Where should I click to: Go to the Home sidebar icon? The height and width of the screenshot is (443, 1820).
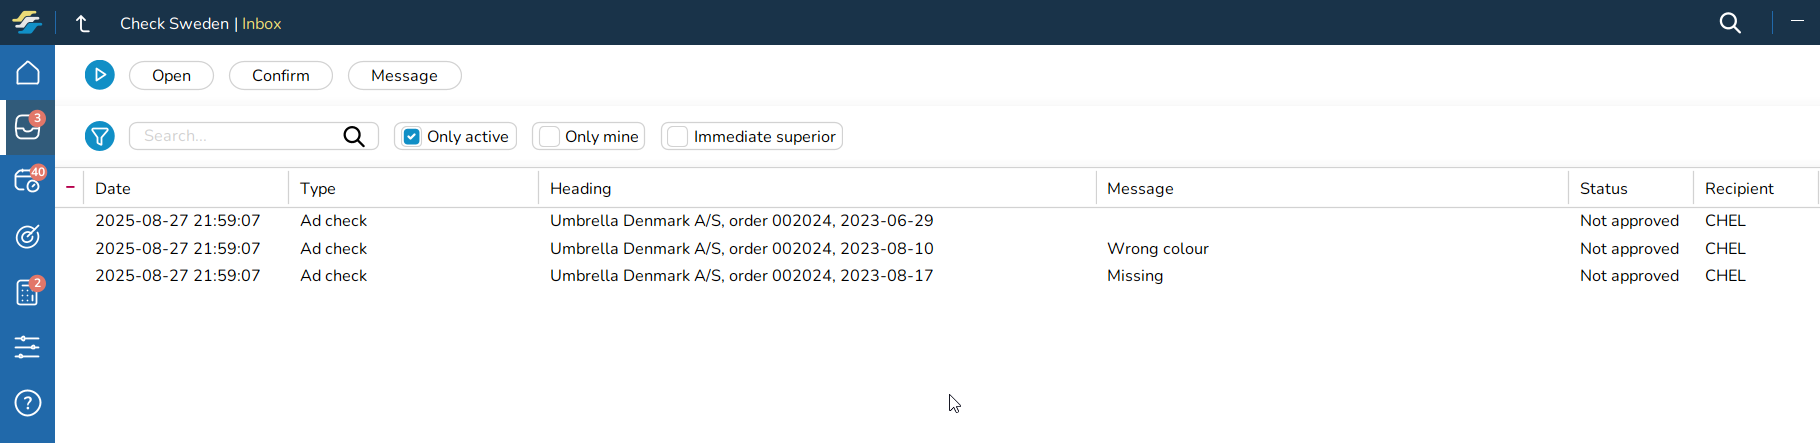[x=28, y=73]
